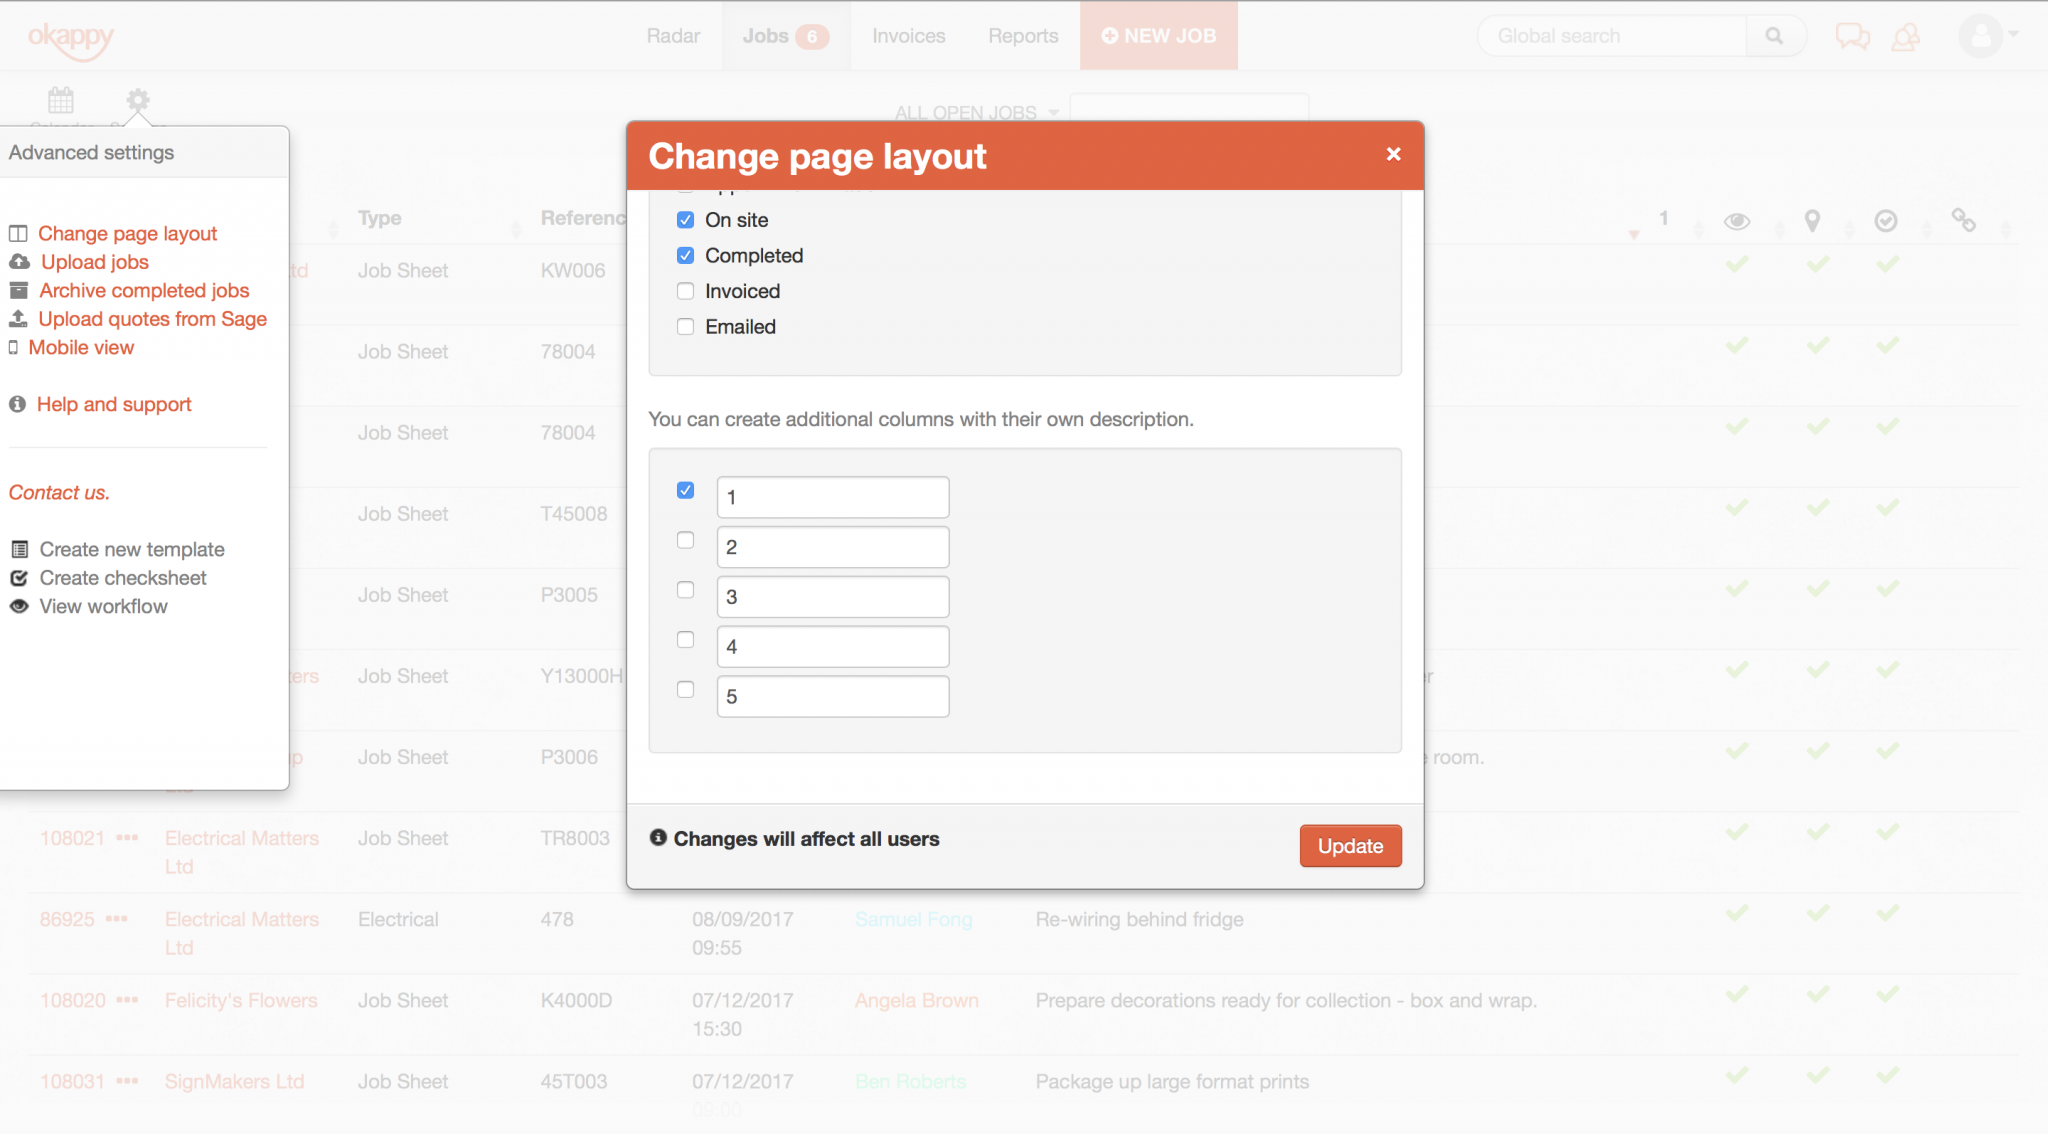The image size is (2048, 1134).
Task: Click the link chain column header icon
Action: [x=1963, y=220]
